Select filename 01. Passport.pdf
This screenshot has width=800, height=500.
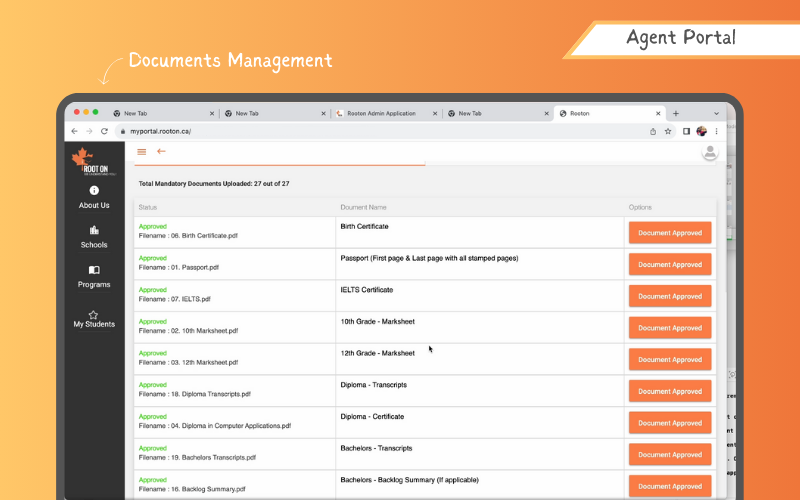pyautogui.click(x=179, y=267)
